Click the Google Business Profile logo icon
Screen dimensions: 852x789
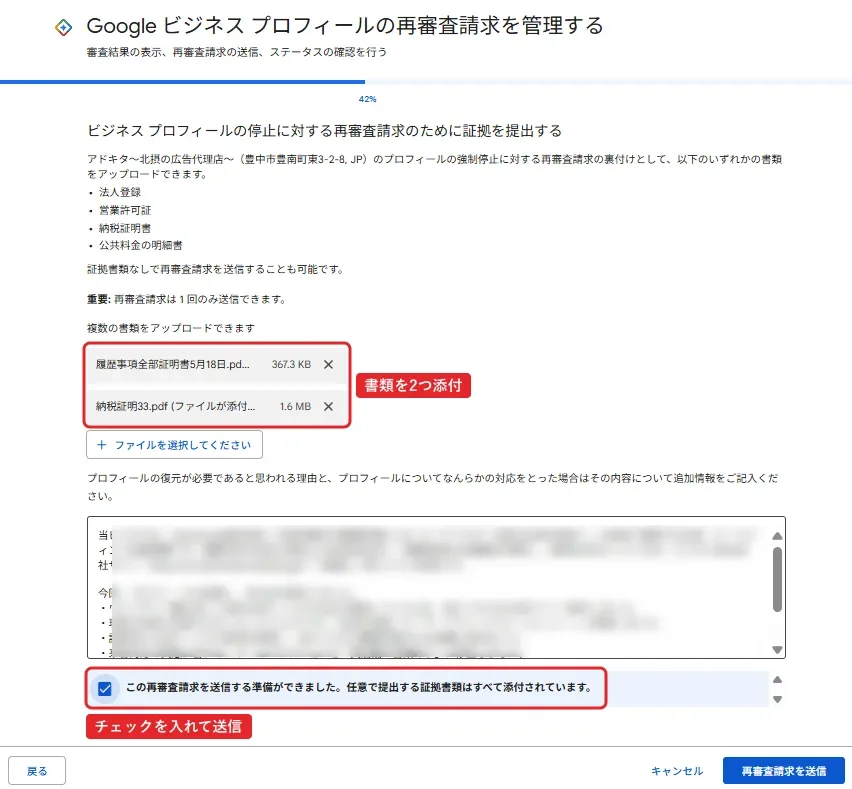[x=64, y=27]
